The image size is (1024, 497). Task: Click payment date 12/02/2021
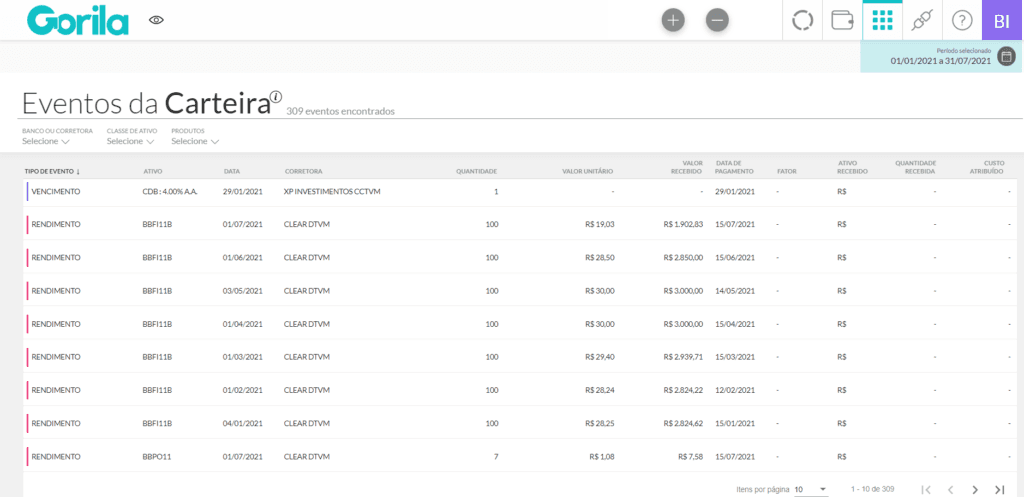point(735,390)
